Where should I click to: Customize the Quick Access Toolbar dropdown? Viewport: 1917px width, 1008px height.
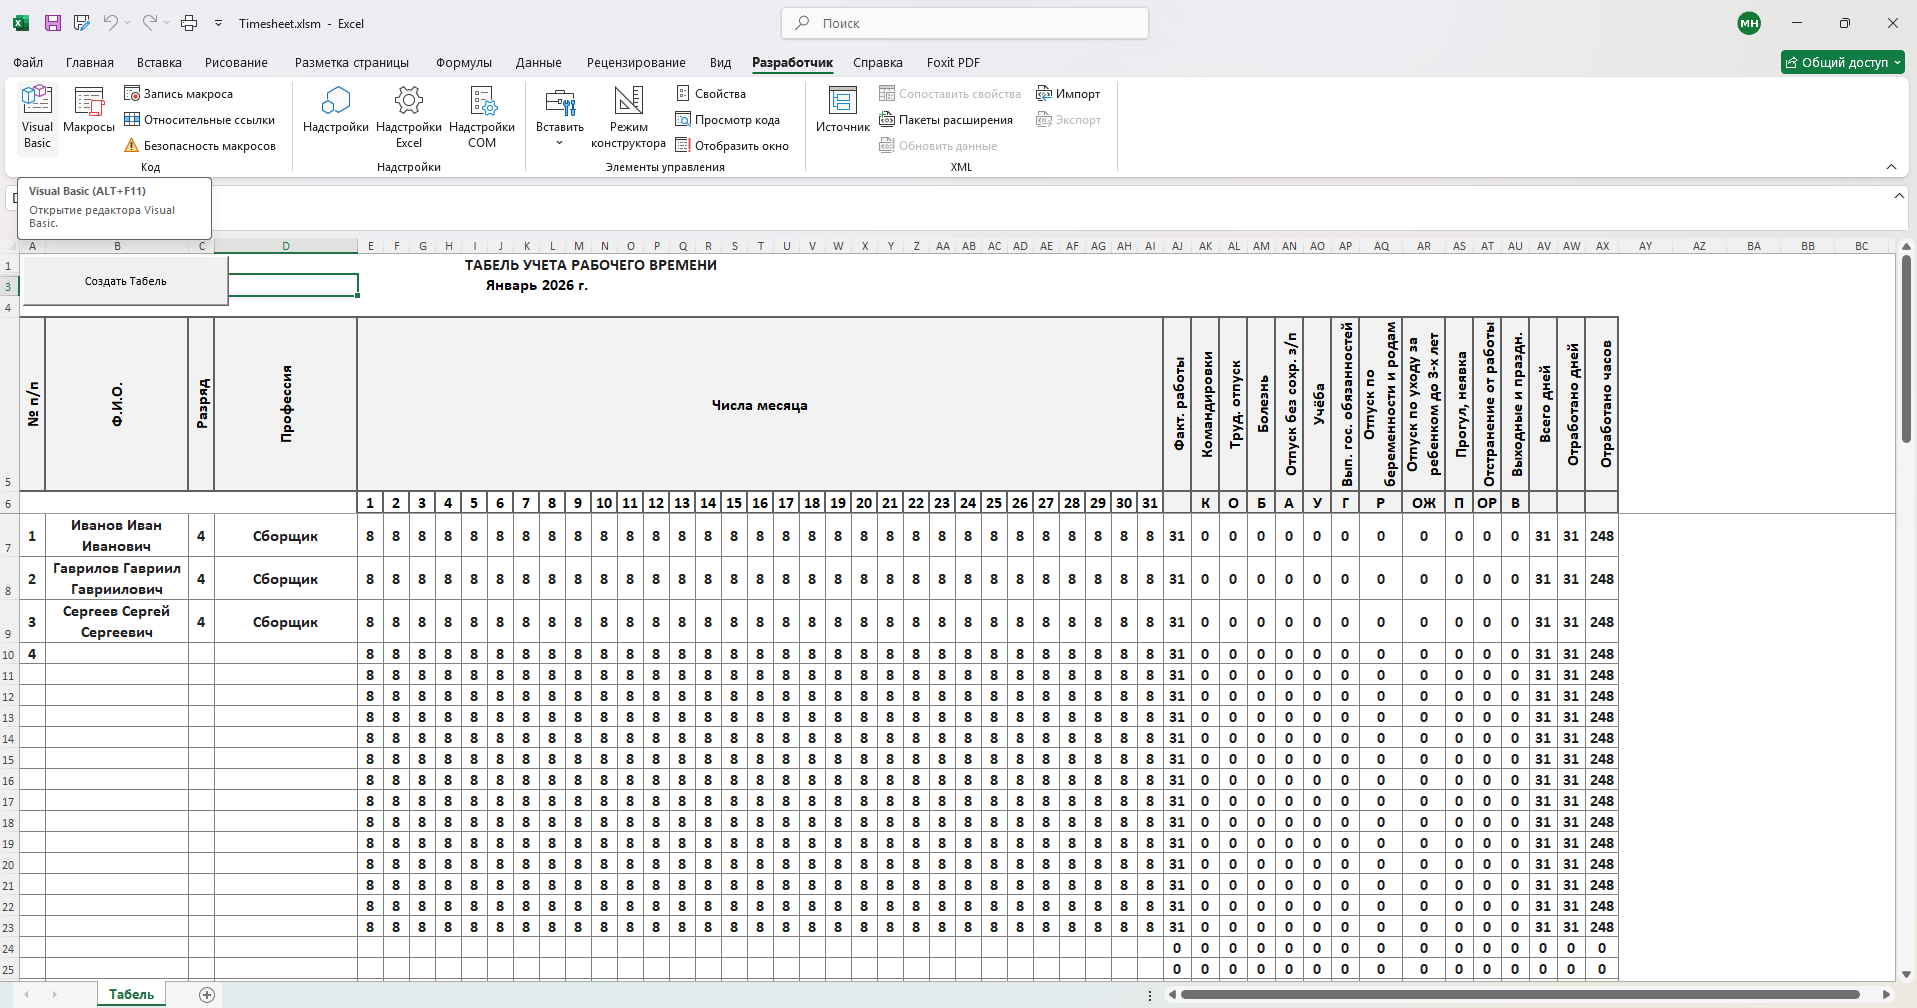[x=218, y=23]
